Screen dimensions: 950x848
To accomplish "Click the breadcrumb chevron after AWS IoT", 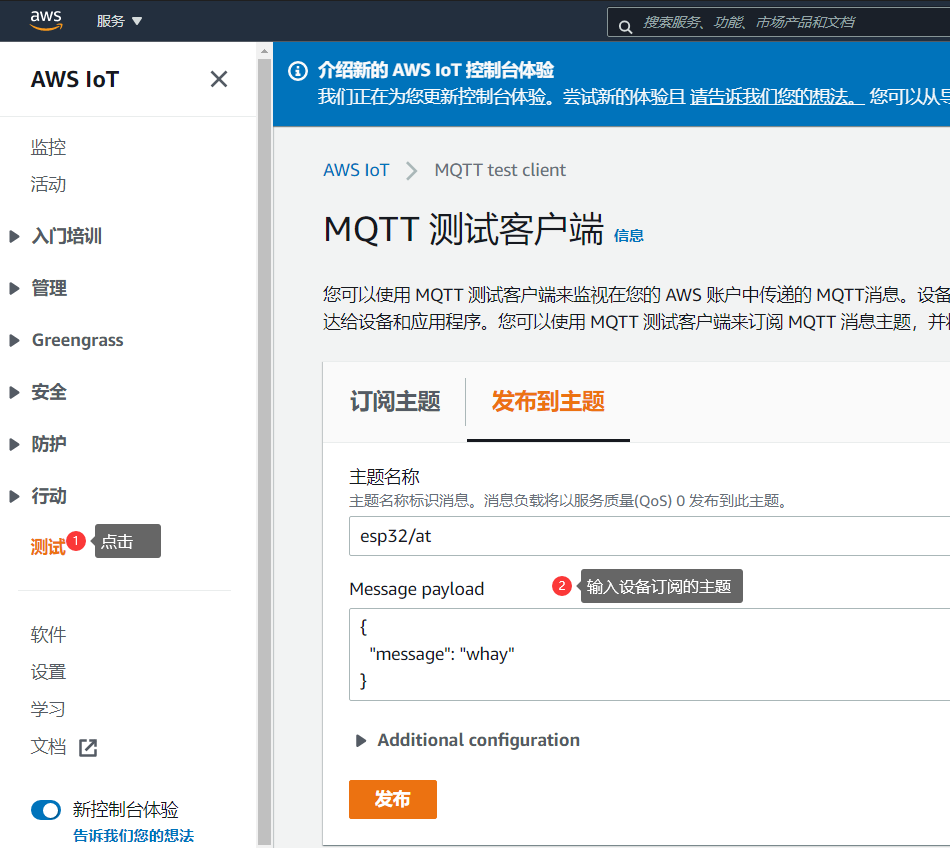I will pyautogui.click(x=410, y=170).
